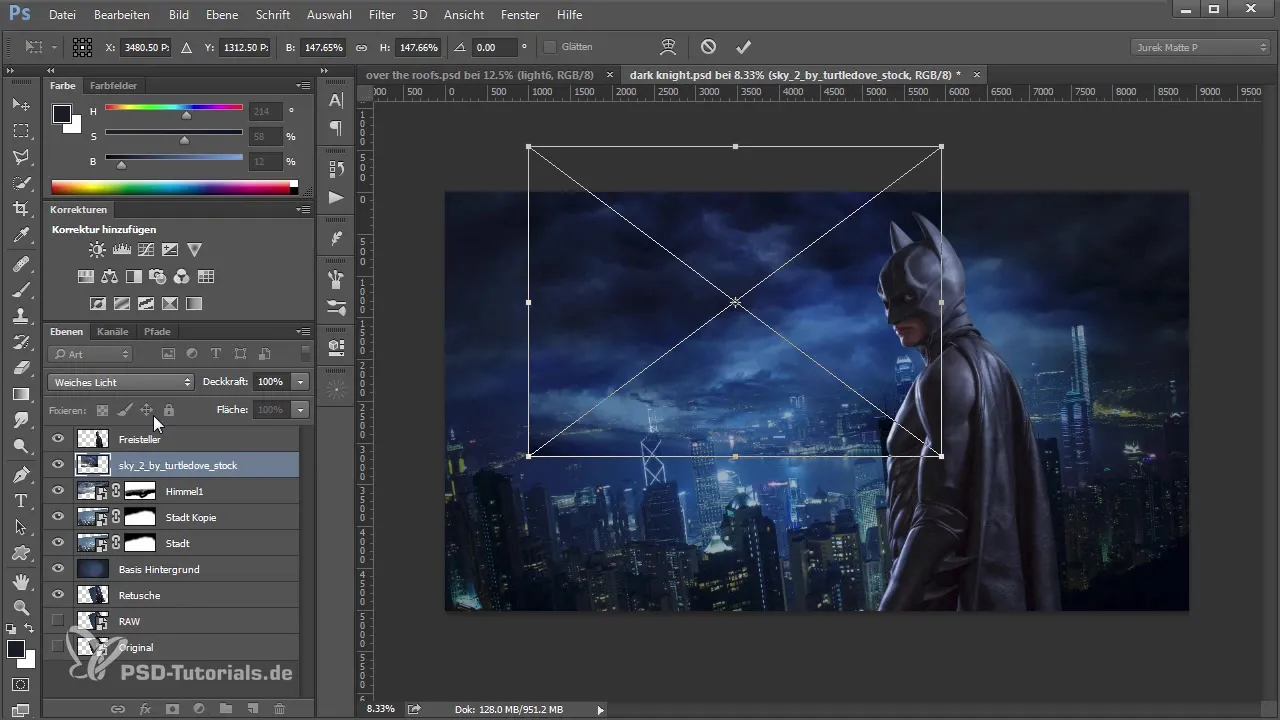Hide the Stadt Kopie layer
Image resolution: width=1280 pixels, height=720 pixels.
point(58,517)
